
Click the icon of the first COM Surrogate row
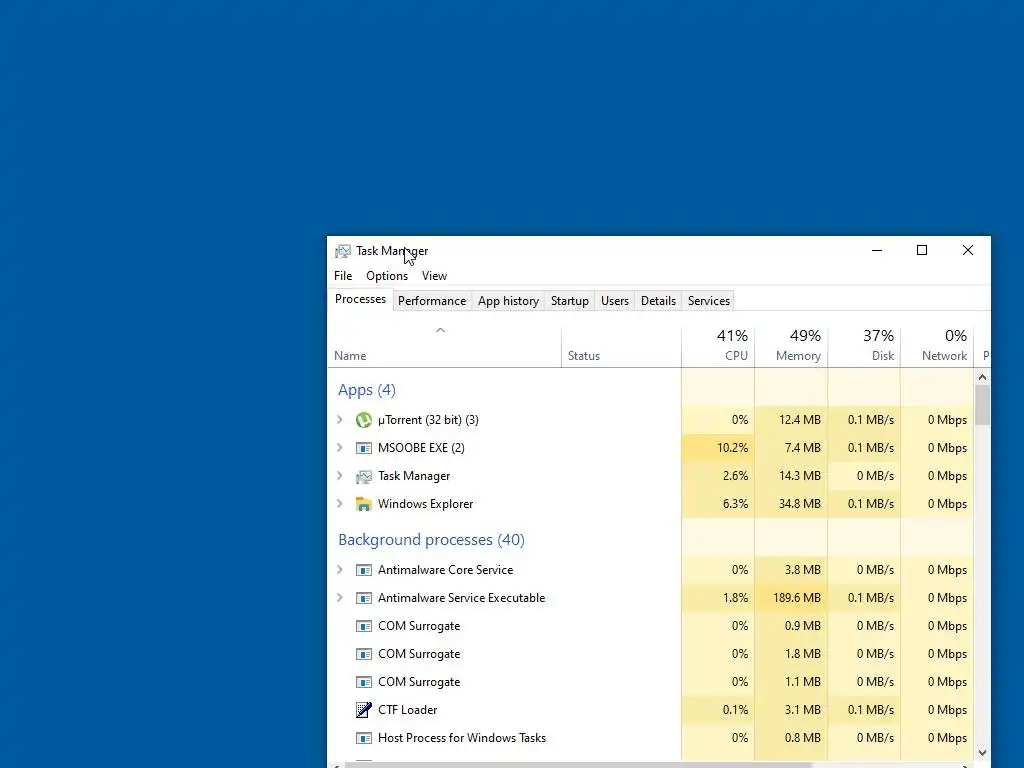[x=364, y=626]
